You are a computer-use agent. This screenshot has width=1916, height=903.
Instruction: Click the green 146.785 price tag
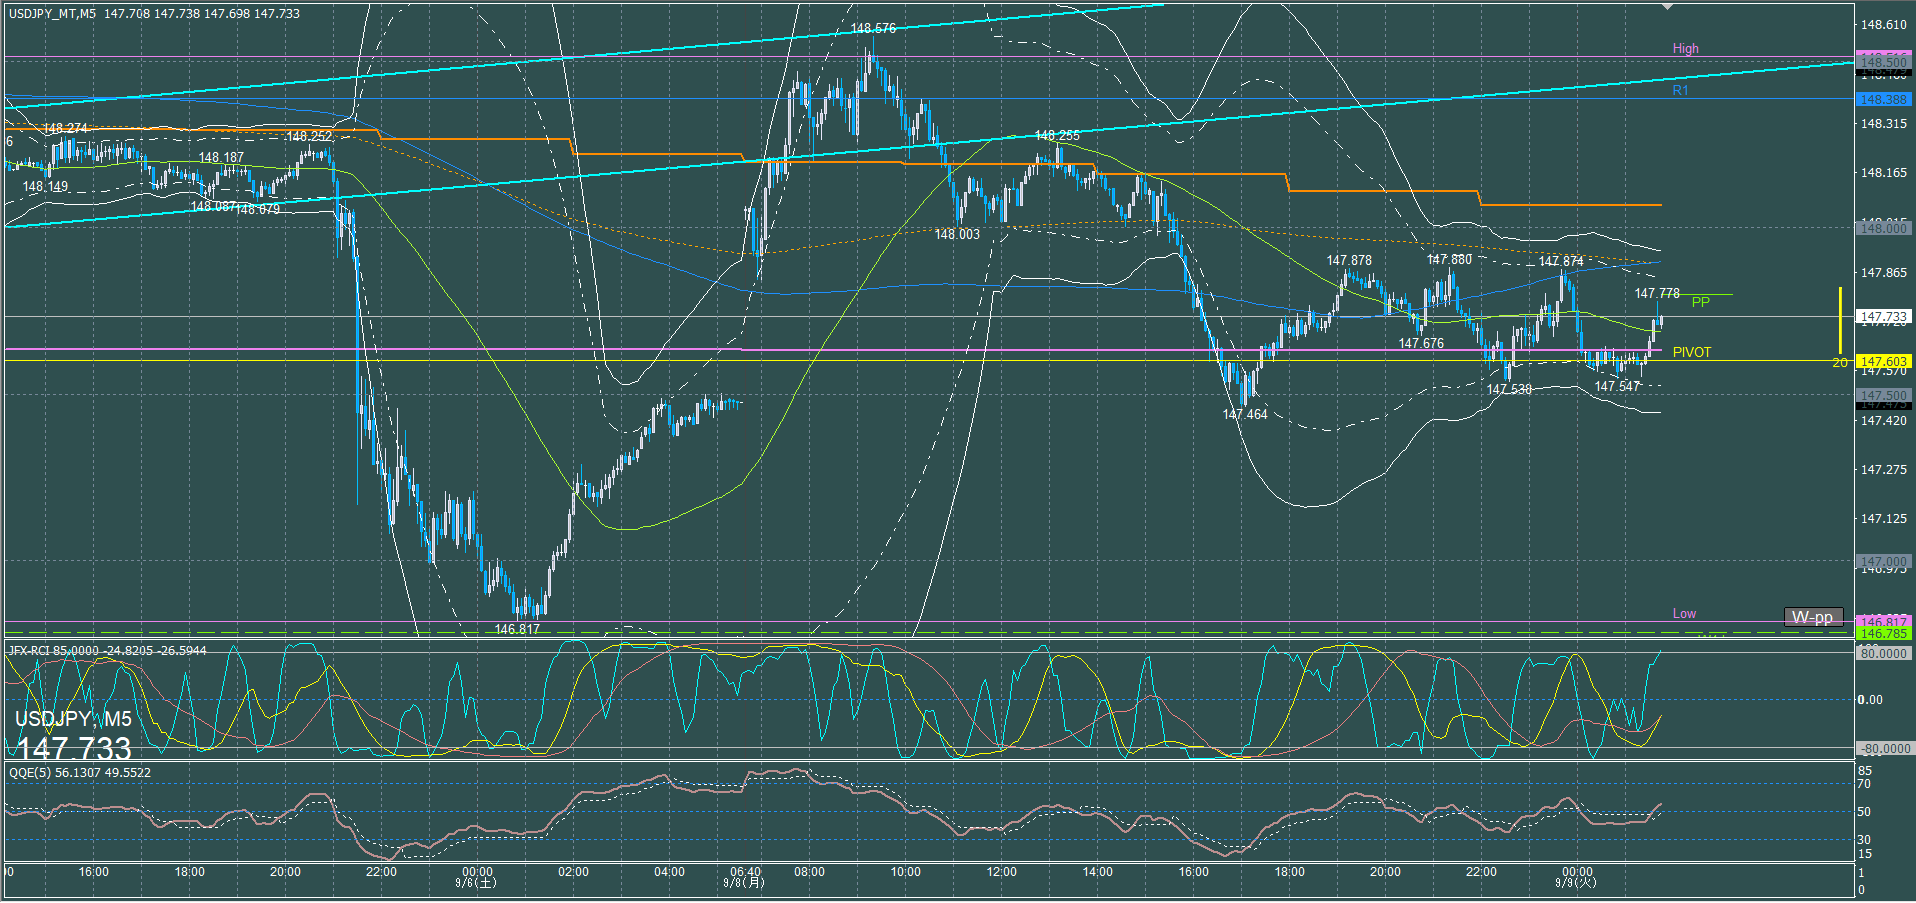click(1883, 634)
